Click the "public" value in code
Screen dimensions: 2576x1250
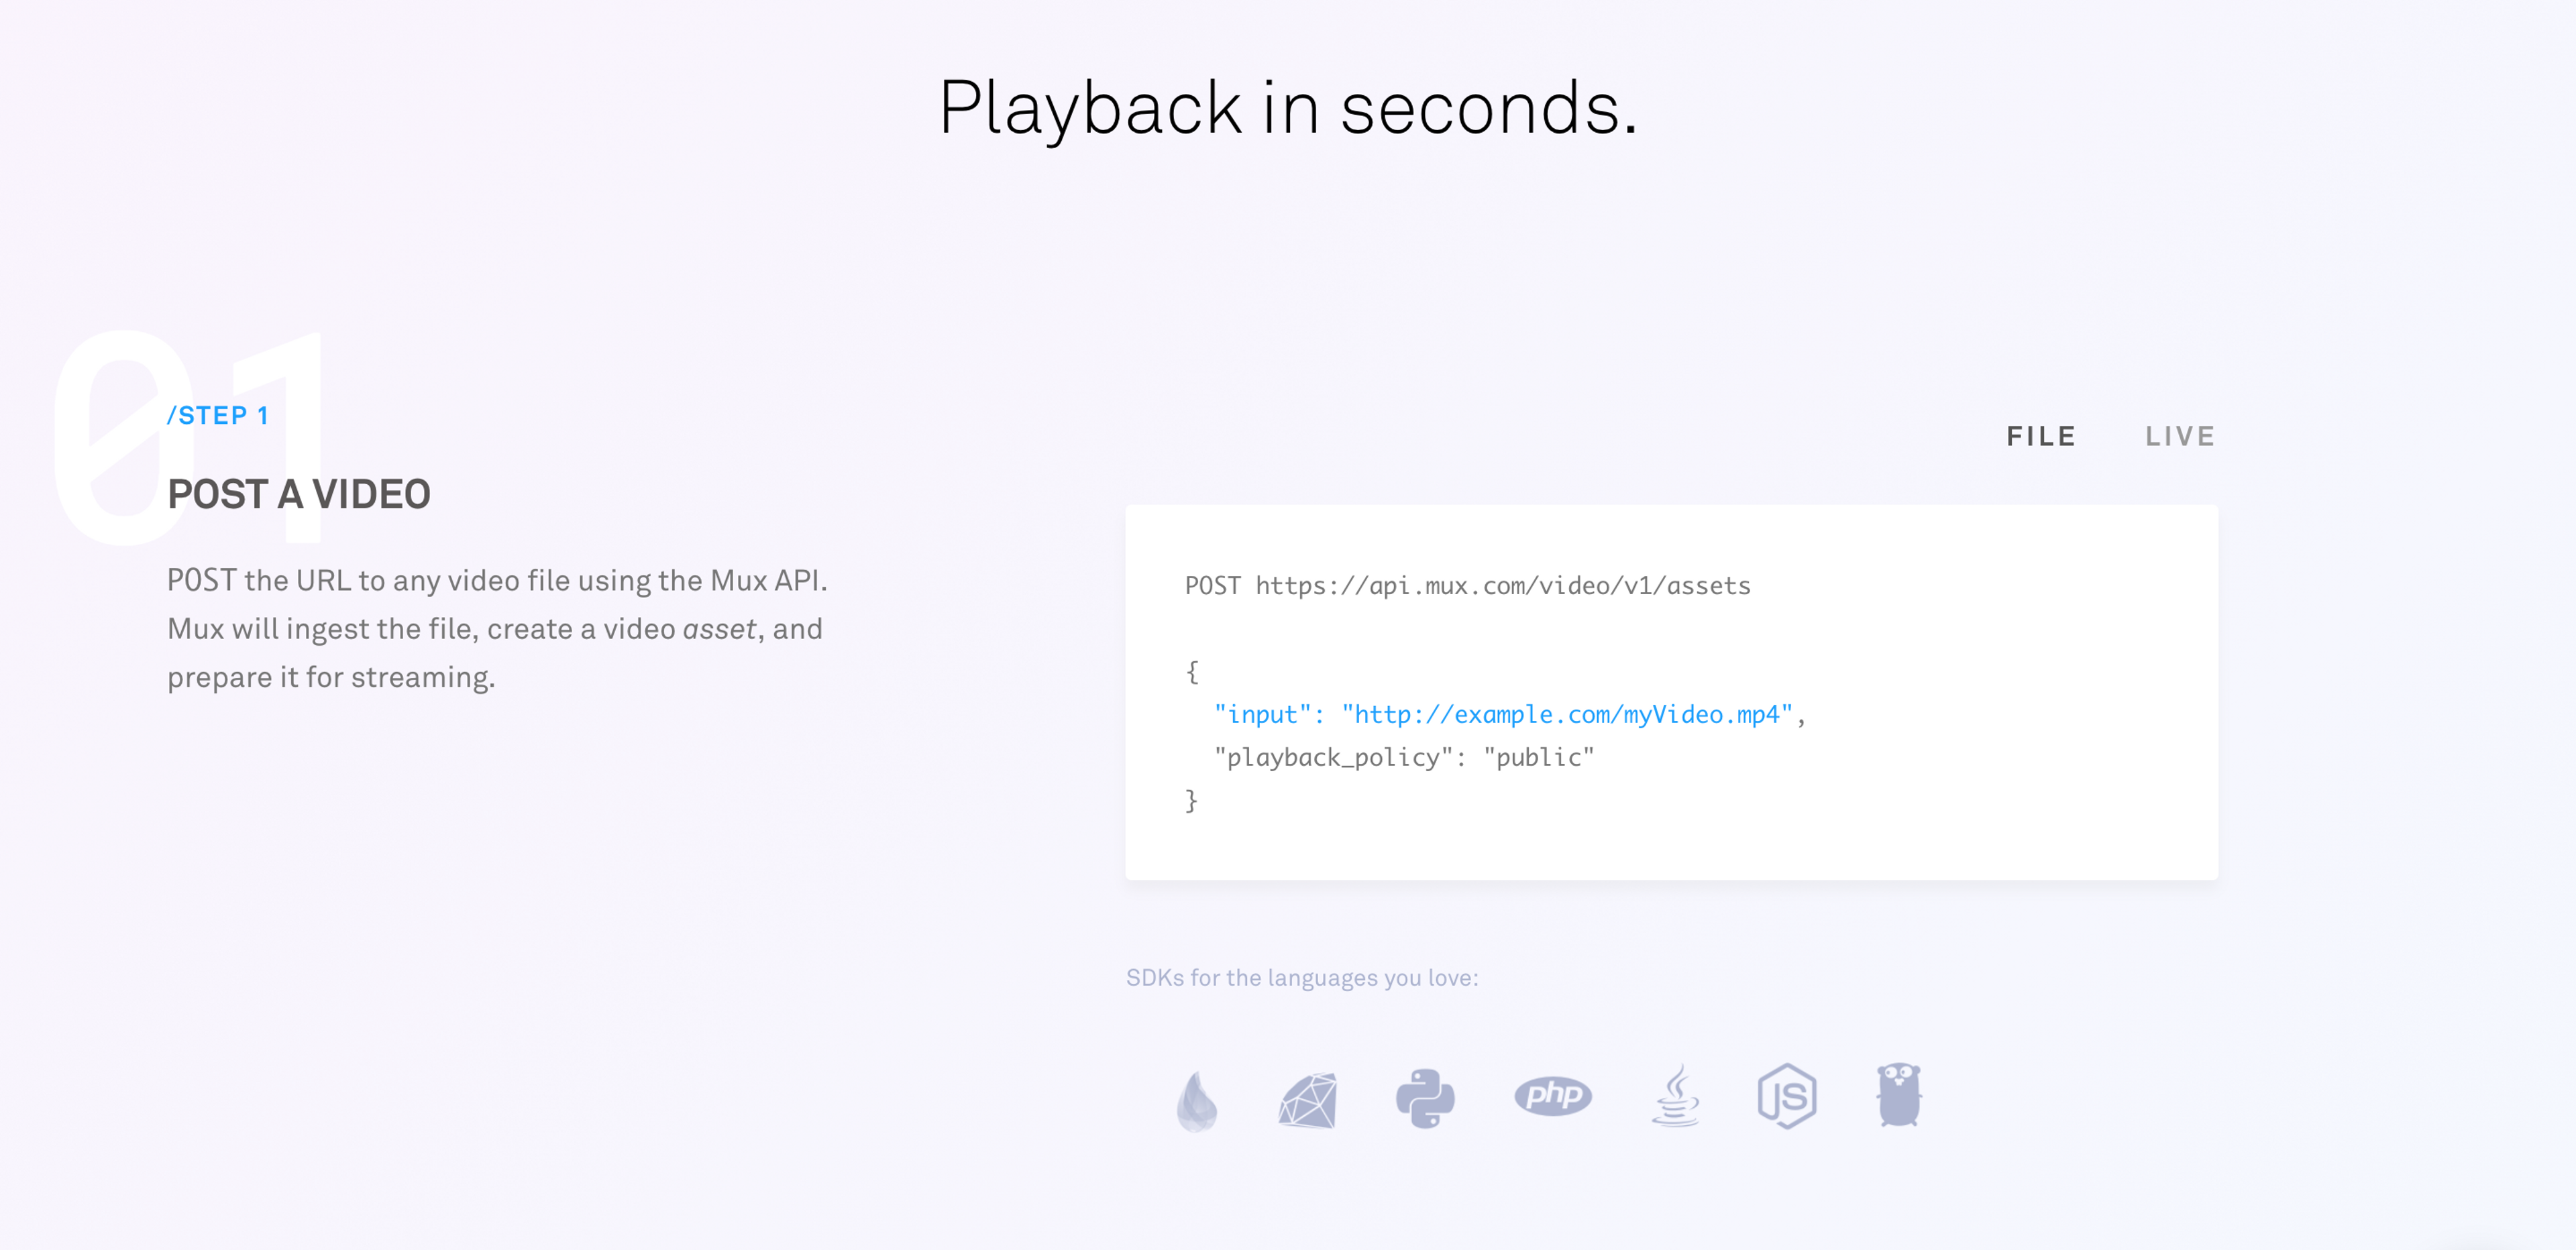(1538, 758)
